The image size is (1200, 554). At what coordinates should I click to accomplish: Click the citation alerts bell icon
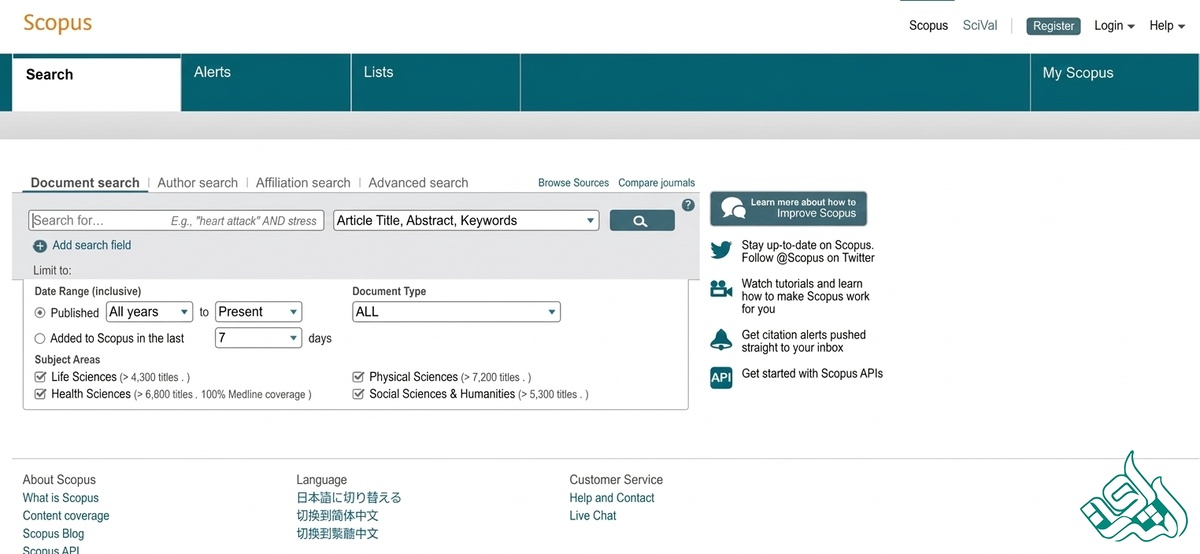(x=721, y=340)
